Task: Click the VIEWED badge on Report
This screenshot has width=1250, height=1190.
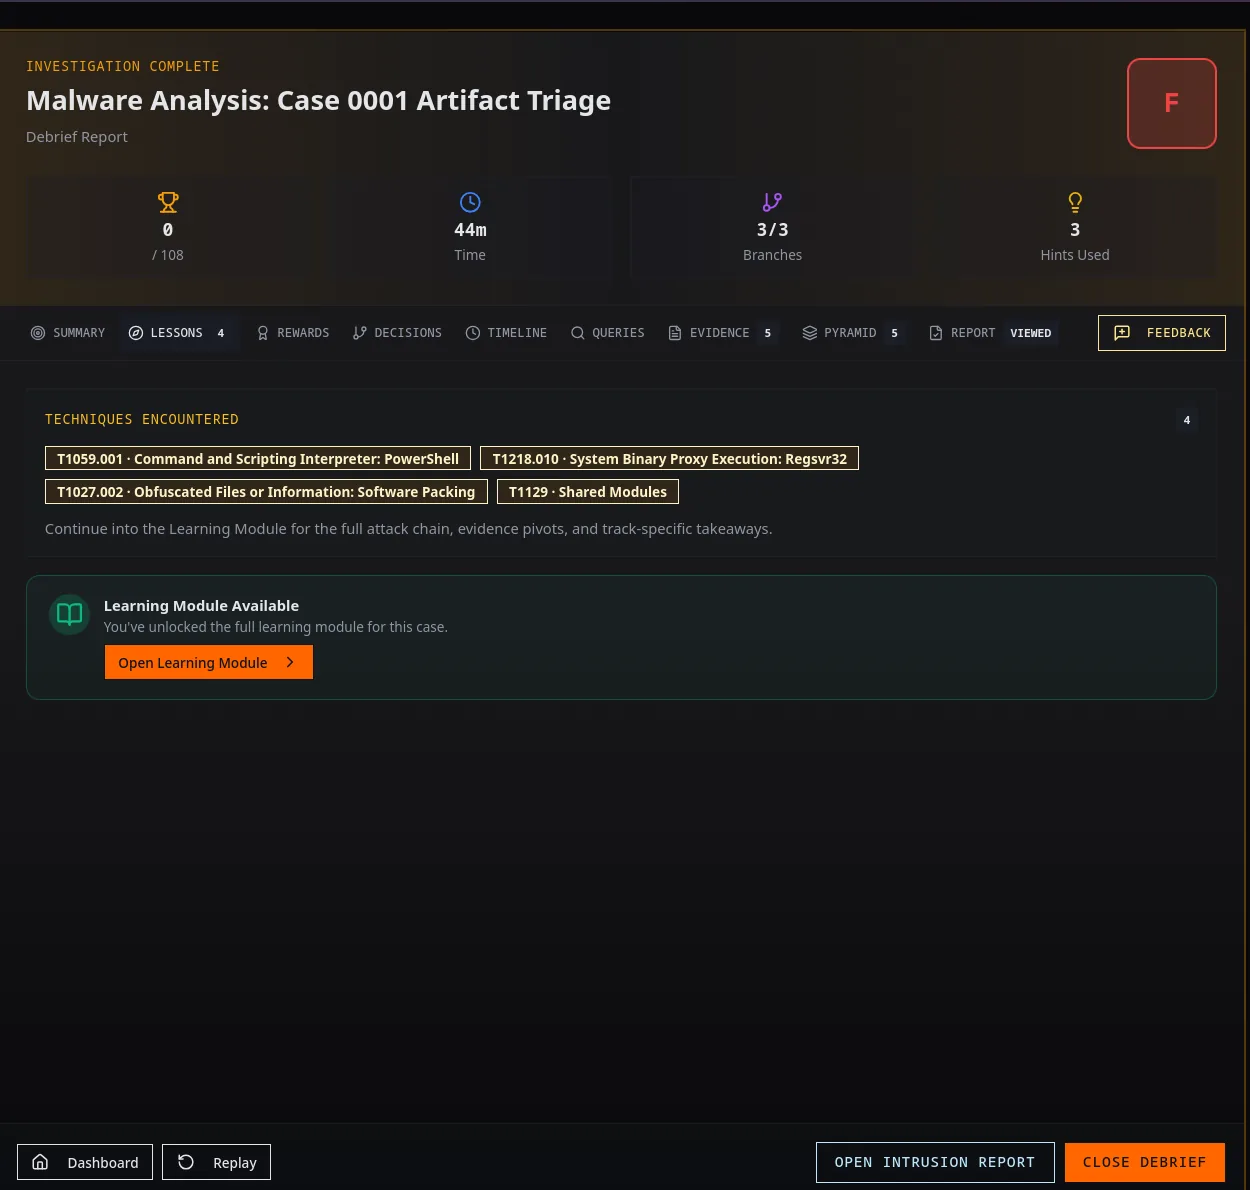Action: click(1031, 333)
